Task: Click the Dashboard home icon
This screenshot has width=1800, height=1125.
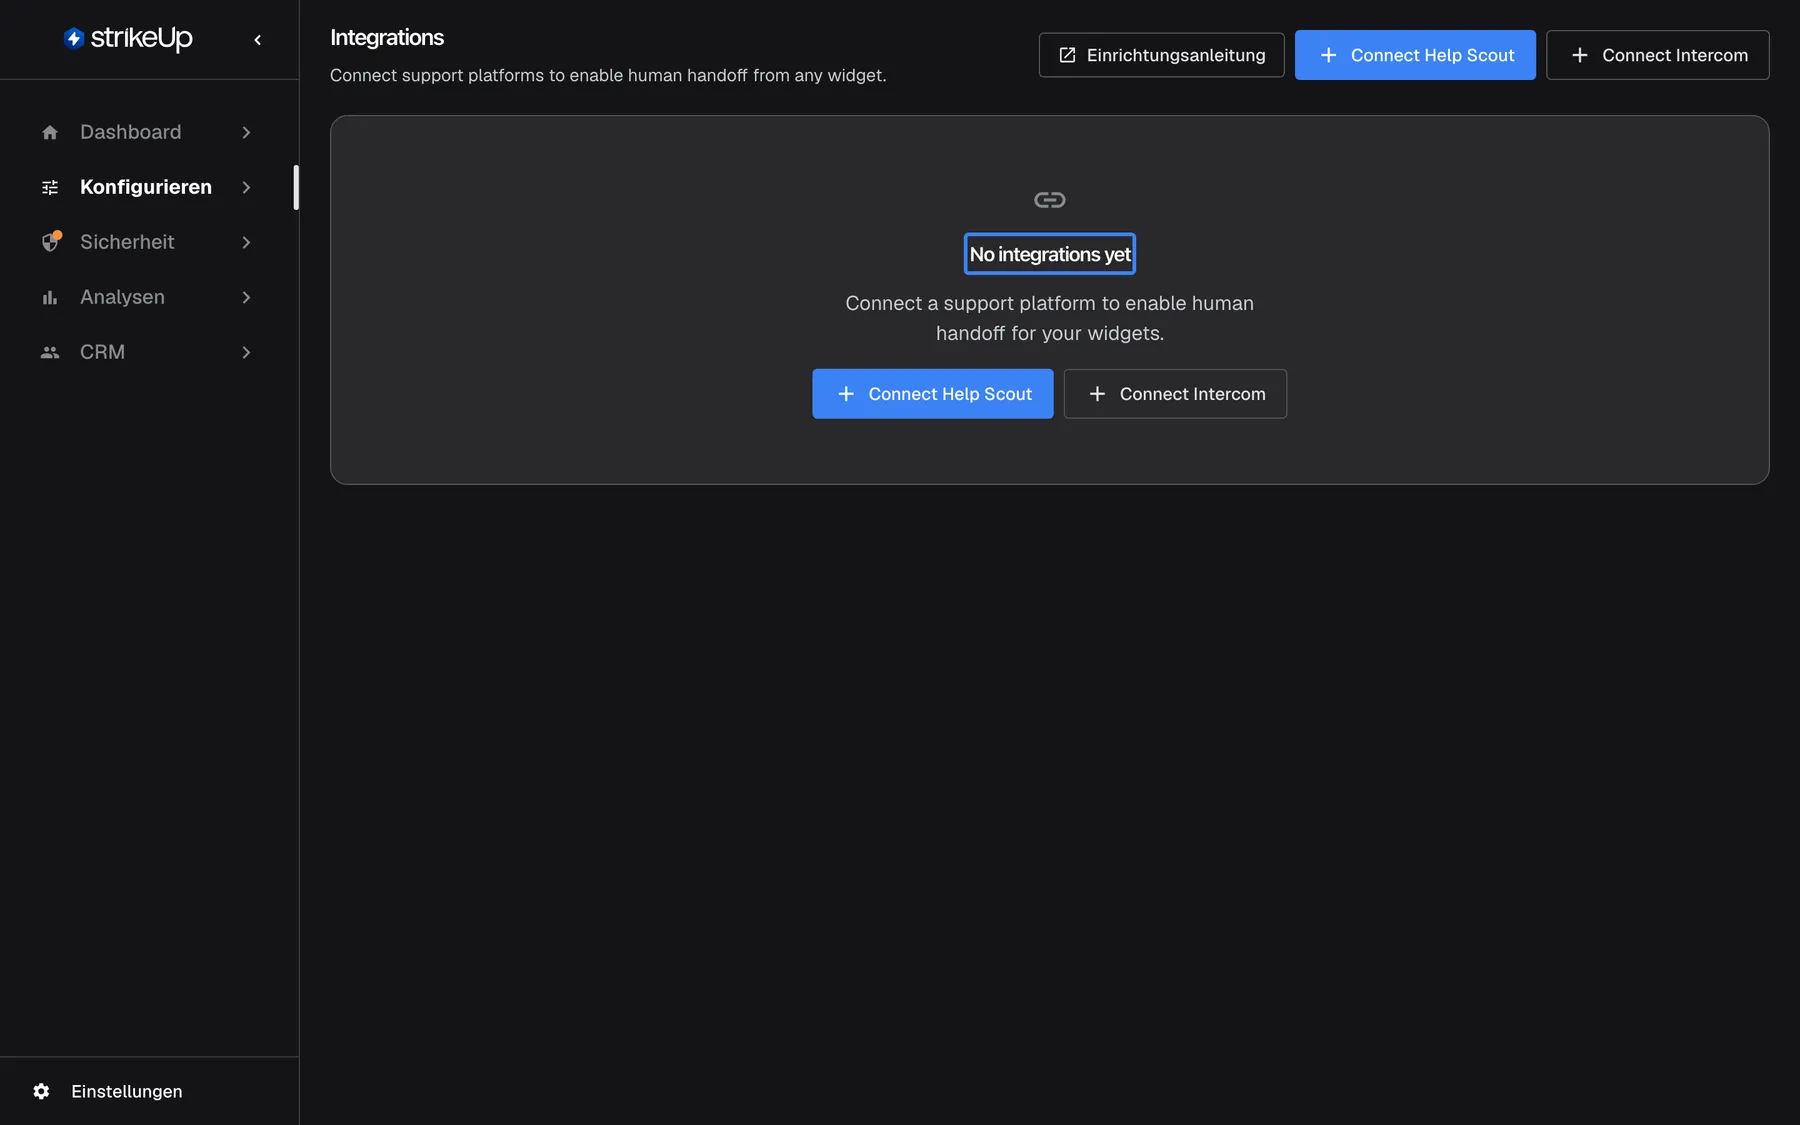Action: 50,132
